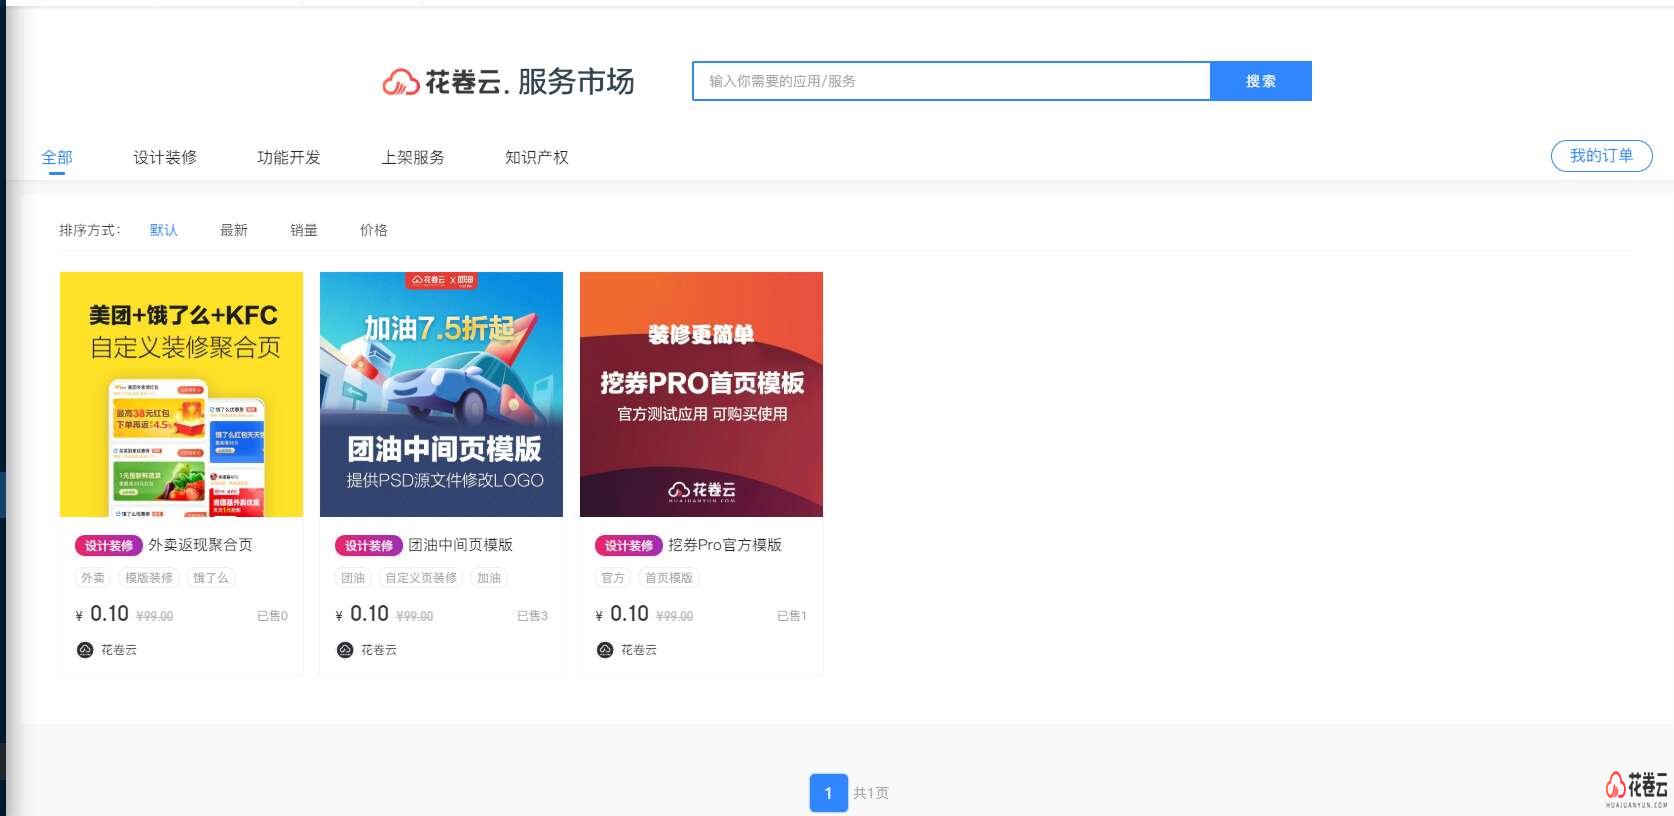Screen dimensions: 1674x816
Task: Click the 花卷云 floating logo at bottom right
Action: point(1637,788)
